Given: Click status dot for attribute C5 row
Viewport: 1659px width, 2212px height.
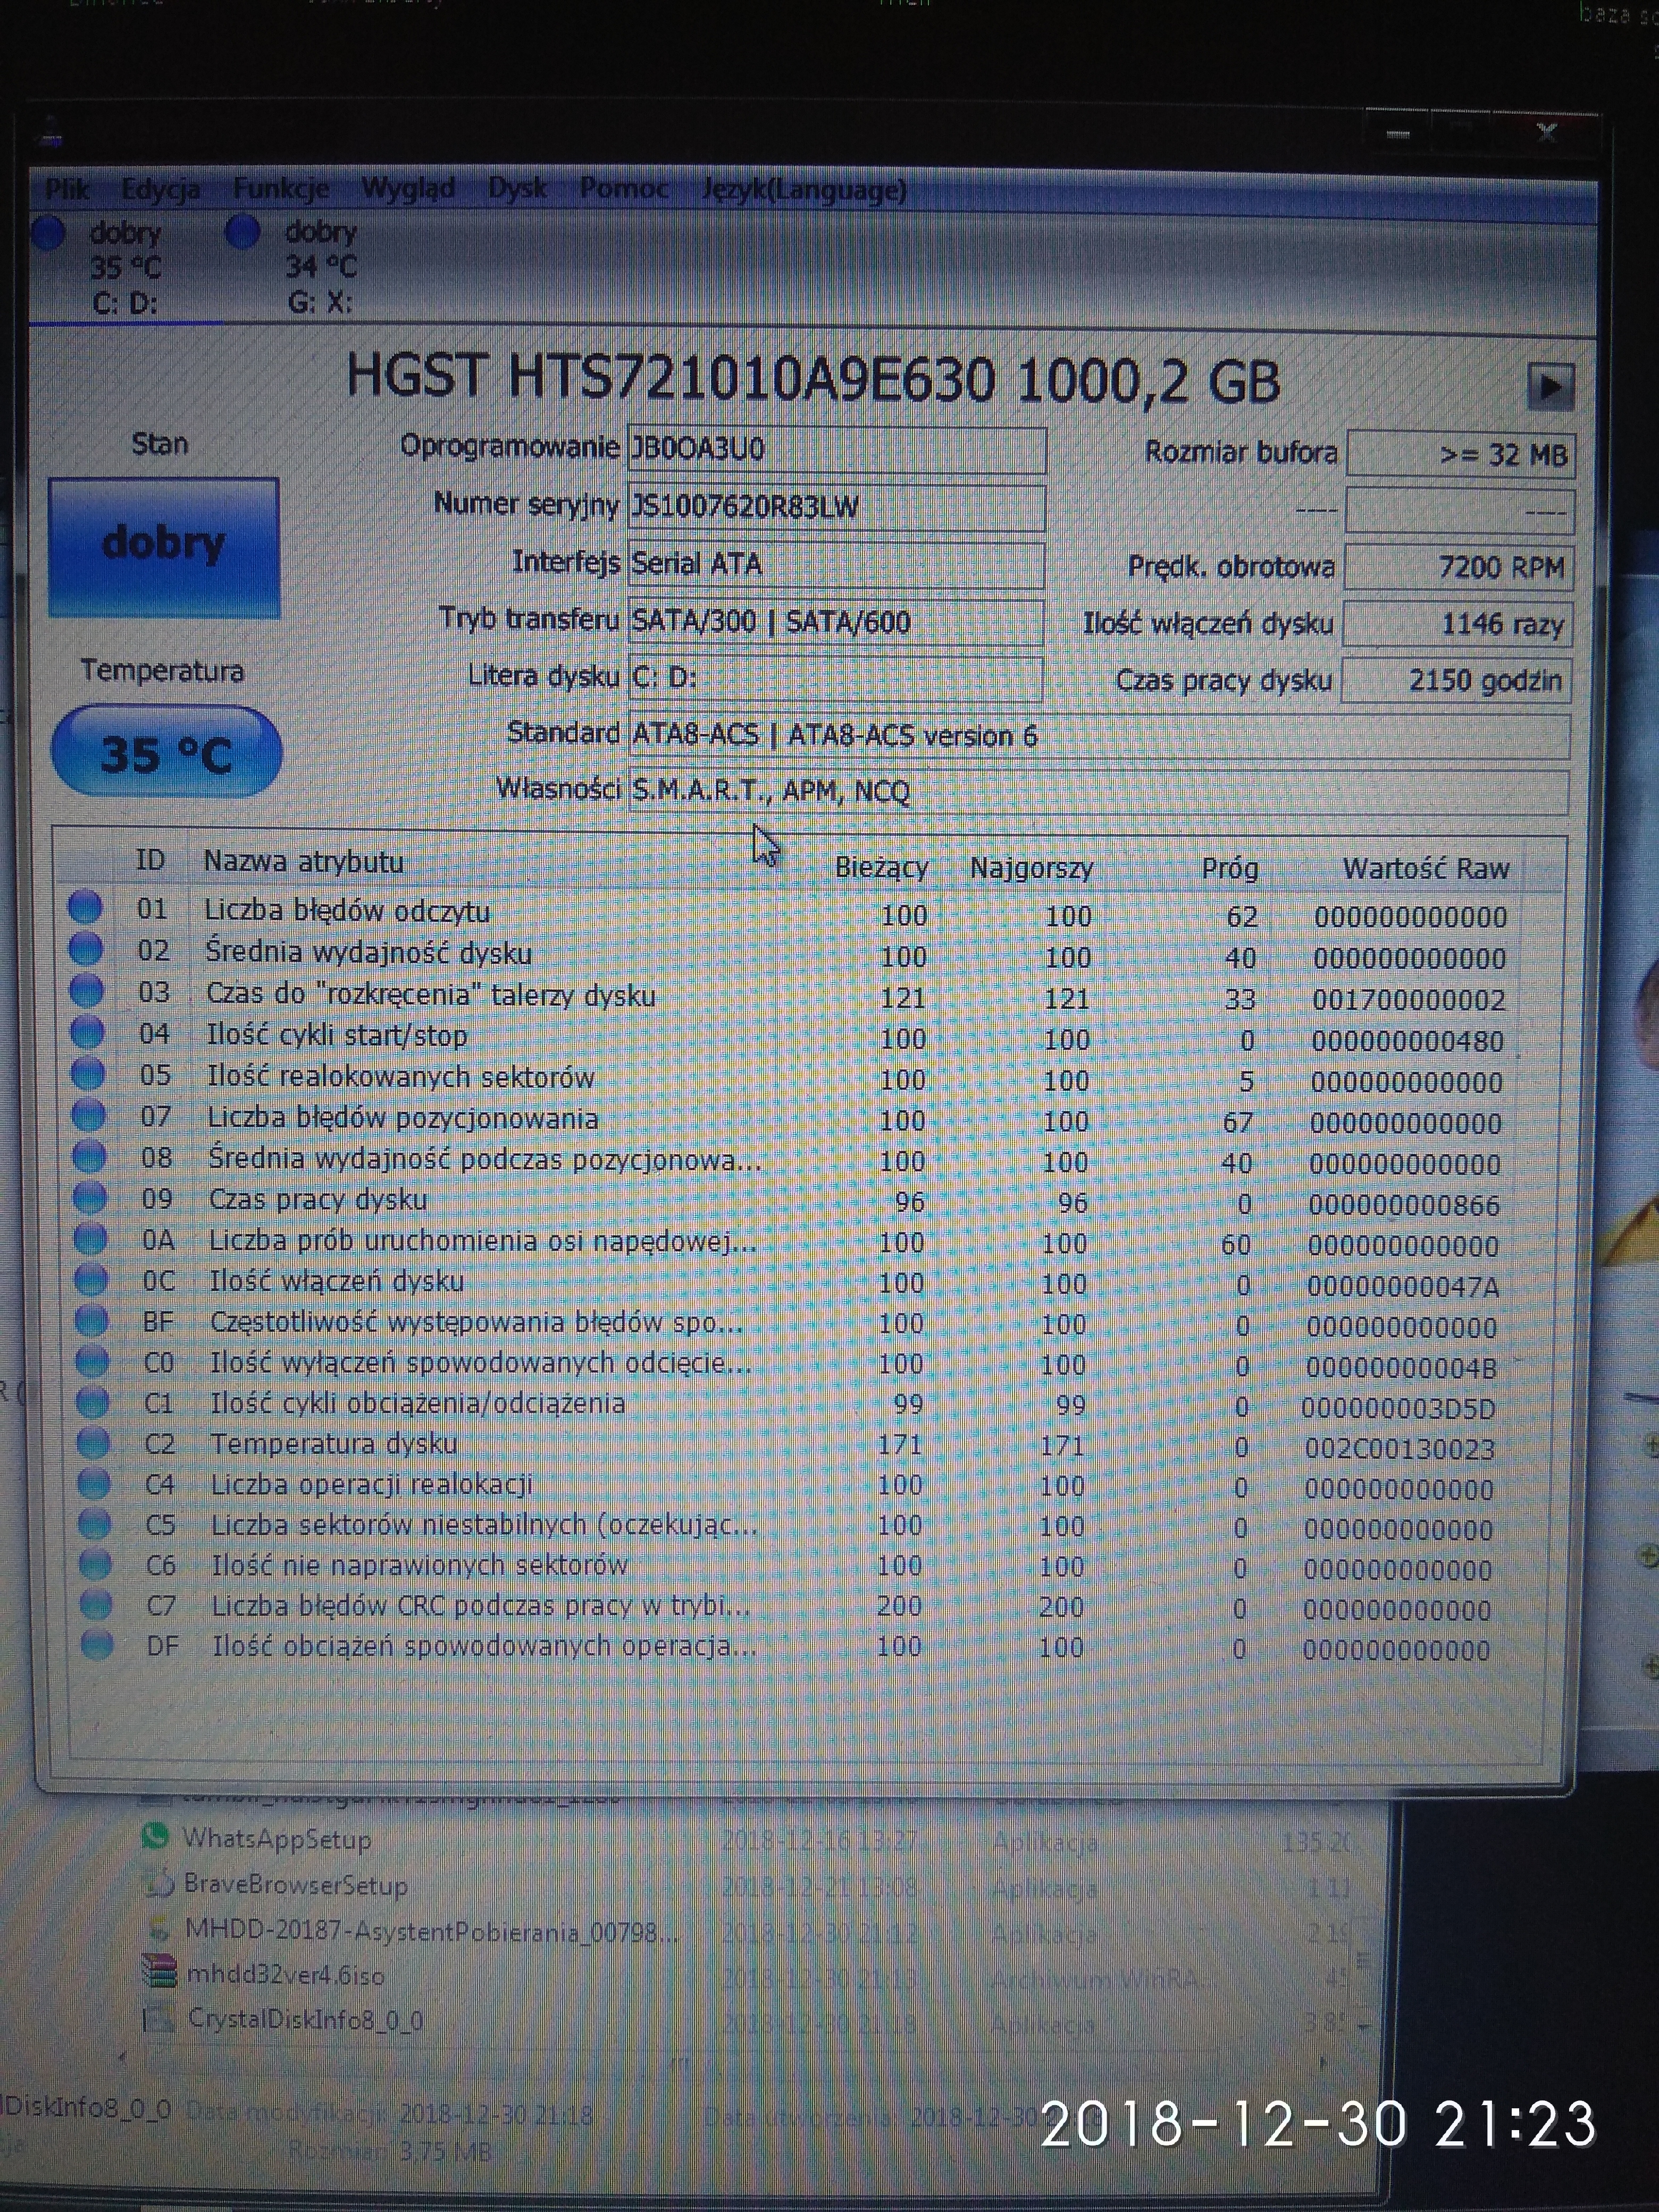Looking at the screenshot, I should coord(95,1524).
